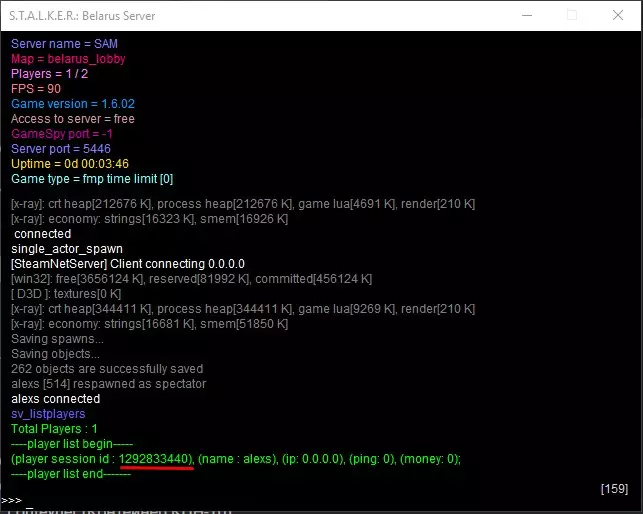
Task: Click the alexs connected log entry
Action: [x=56, y=399]
